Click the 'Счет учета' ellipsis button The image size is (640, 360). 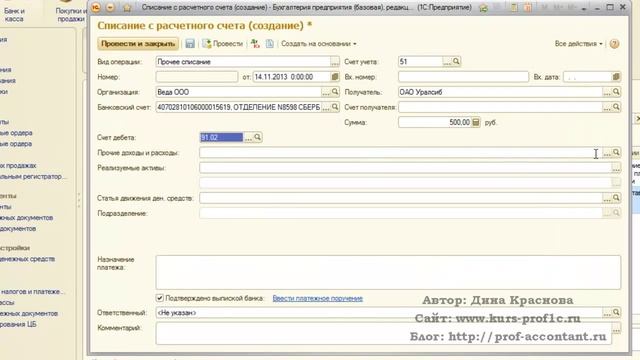pos(447,62)
